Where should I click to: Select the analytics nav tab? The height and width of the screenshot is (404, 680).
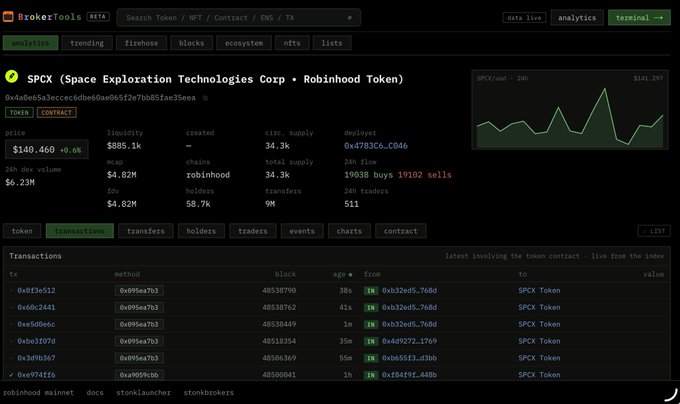coord(30,43)
